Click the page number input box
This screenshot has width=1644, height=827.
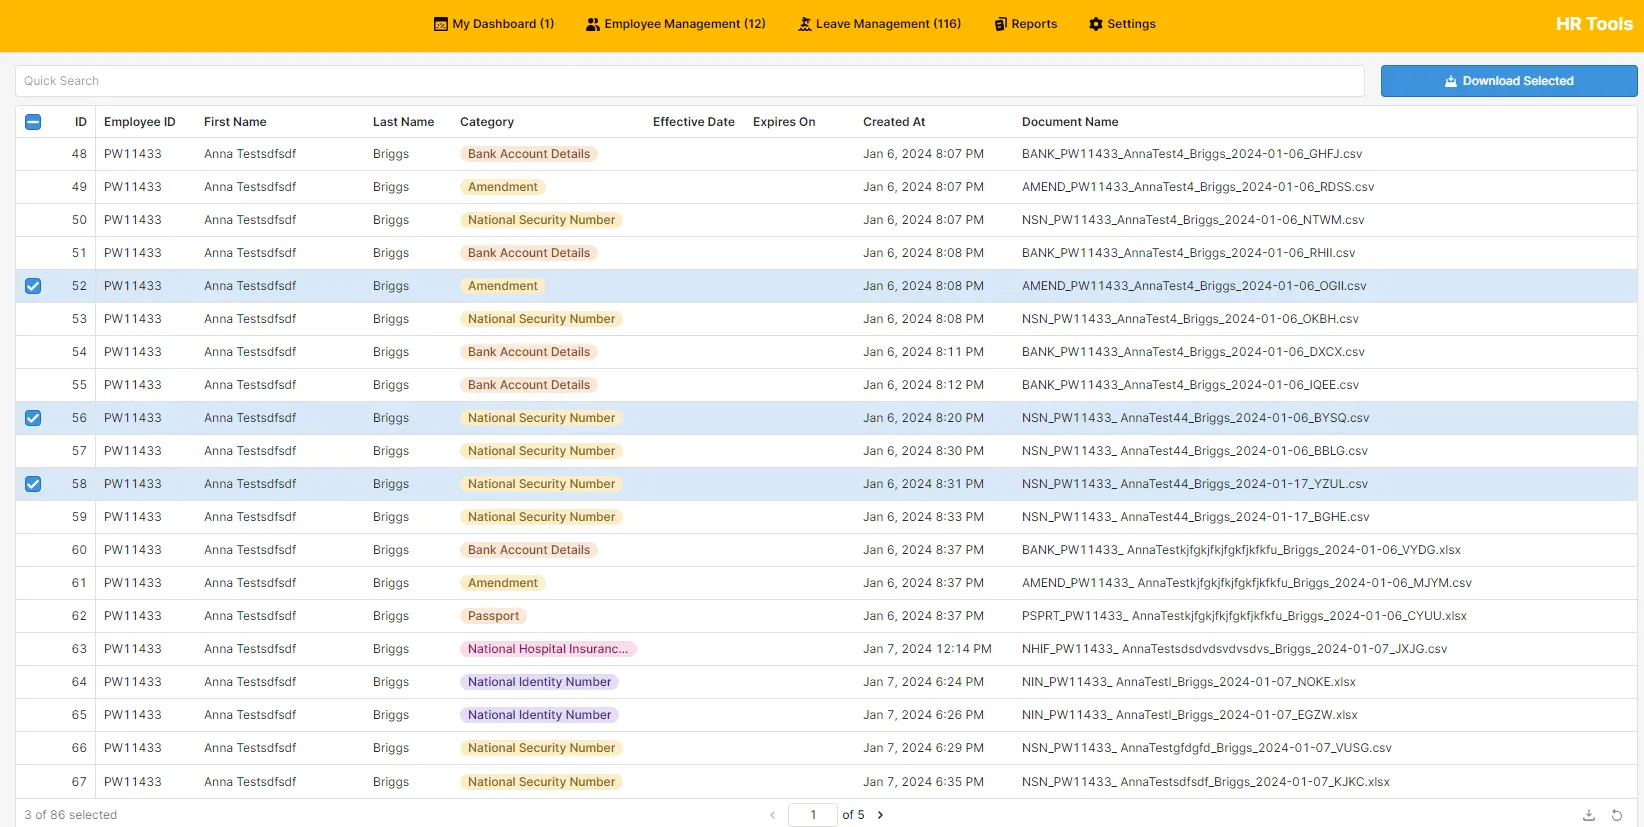[x=813, y=815]
